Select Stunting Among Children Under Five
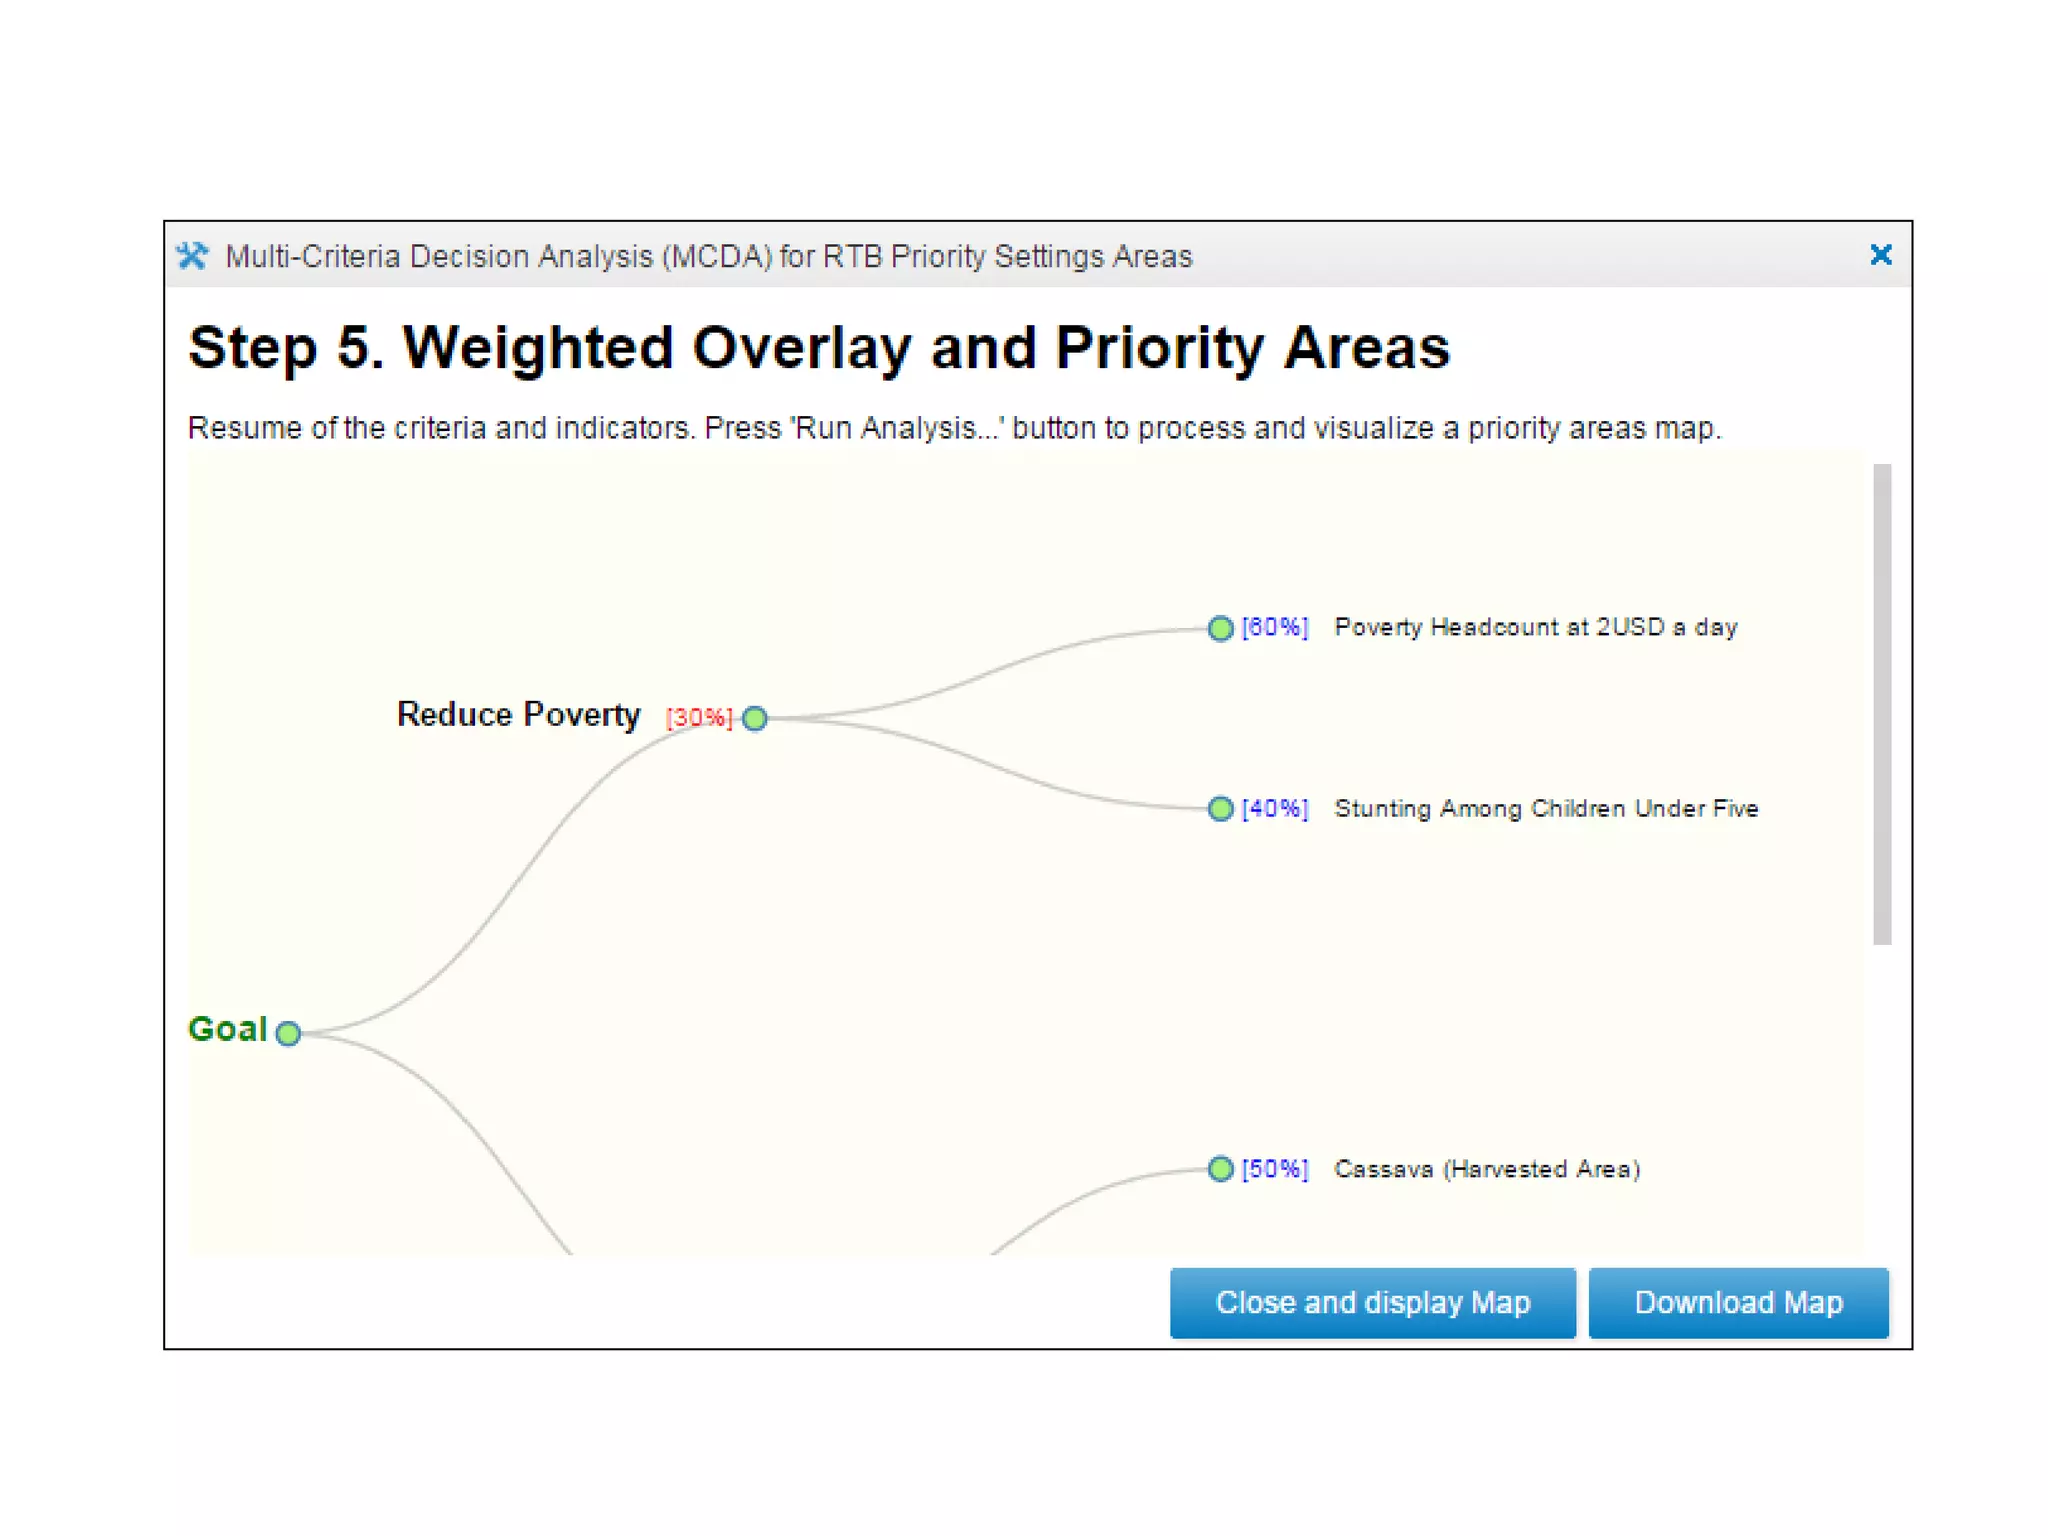This screenshot has height=1536, width=2048. pos(1546,808)
